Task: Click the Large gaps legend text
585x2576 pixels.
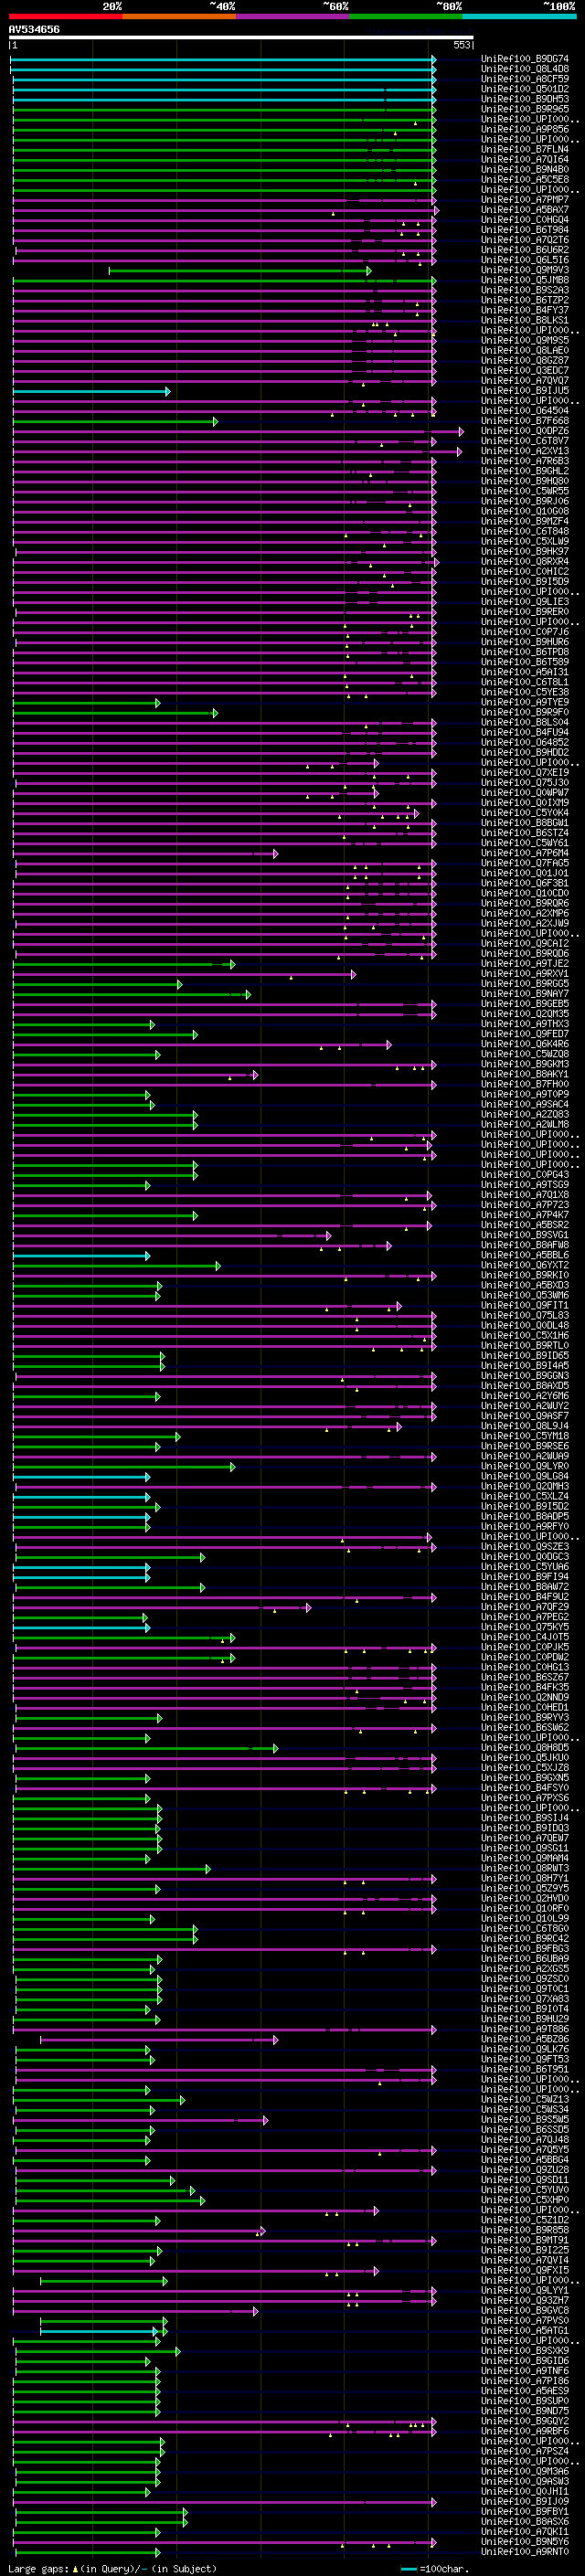Action: click(112, 2569)
